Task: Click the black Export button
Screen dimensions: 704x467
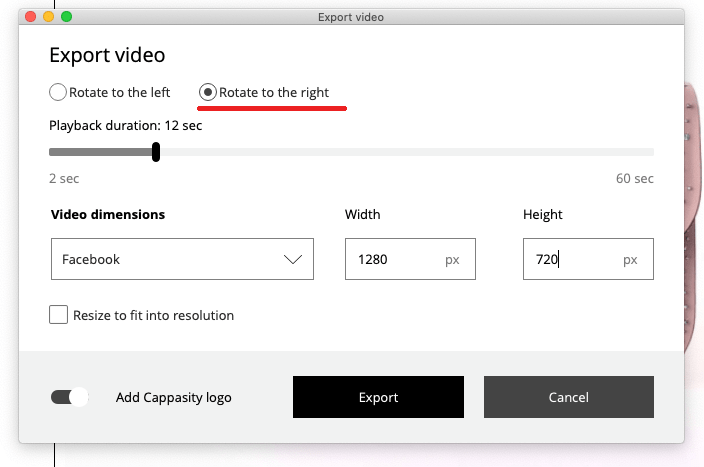Action: click(378, 397)
